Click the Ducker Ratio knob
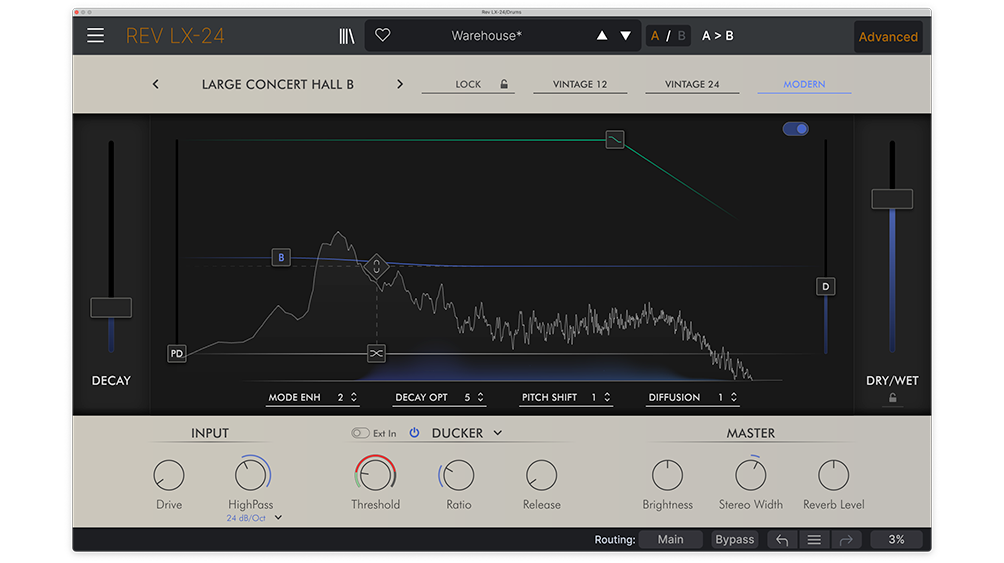The image size is (1004, 563). coord(458,475)
